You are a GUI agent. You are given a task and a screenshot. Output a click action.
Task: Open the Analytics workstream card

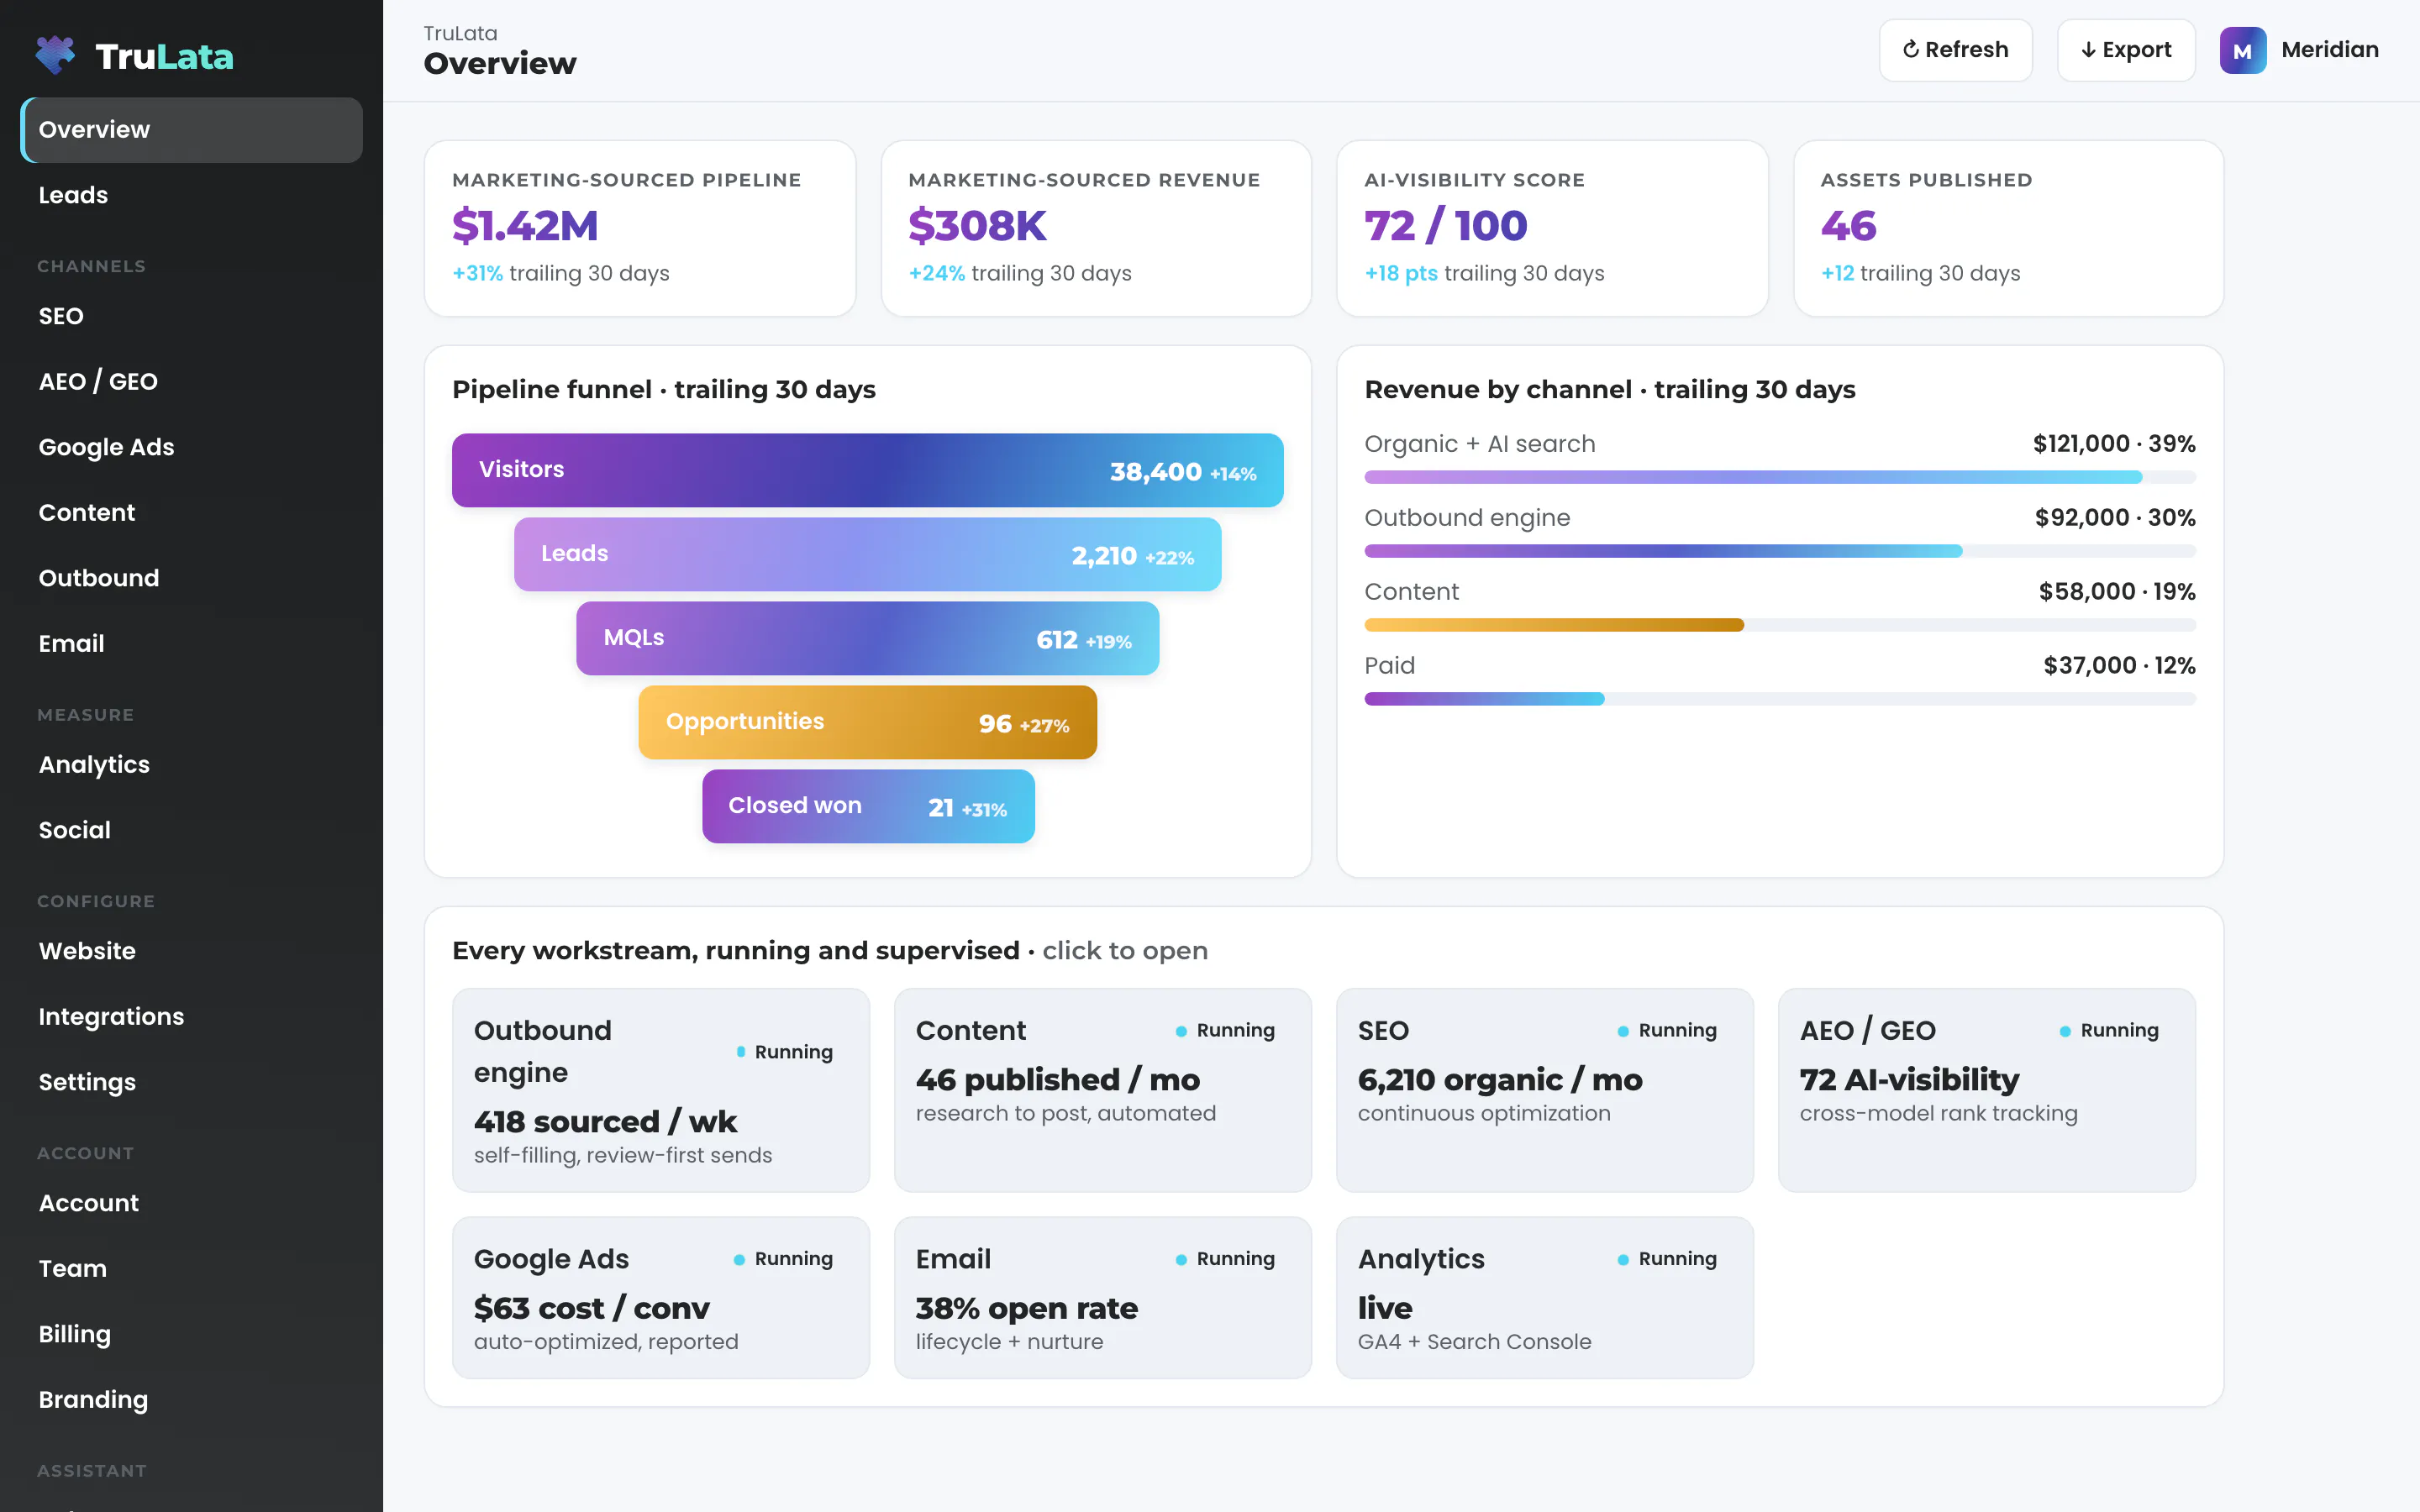point(1544,1297)
